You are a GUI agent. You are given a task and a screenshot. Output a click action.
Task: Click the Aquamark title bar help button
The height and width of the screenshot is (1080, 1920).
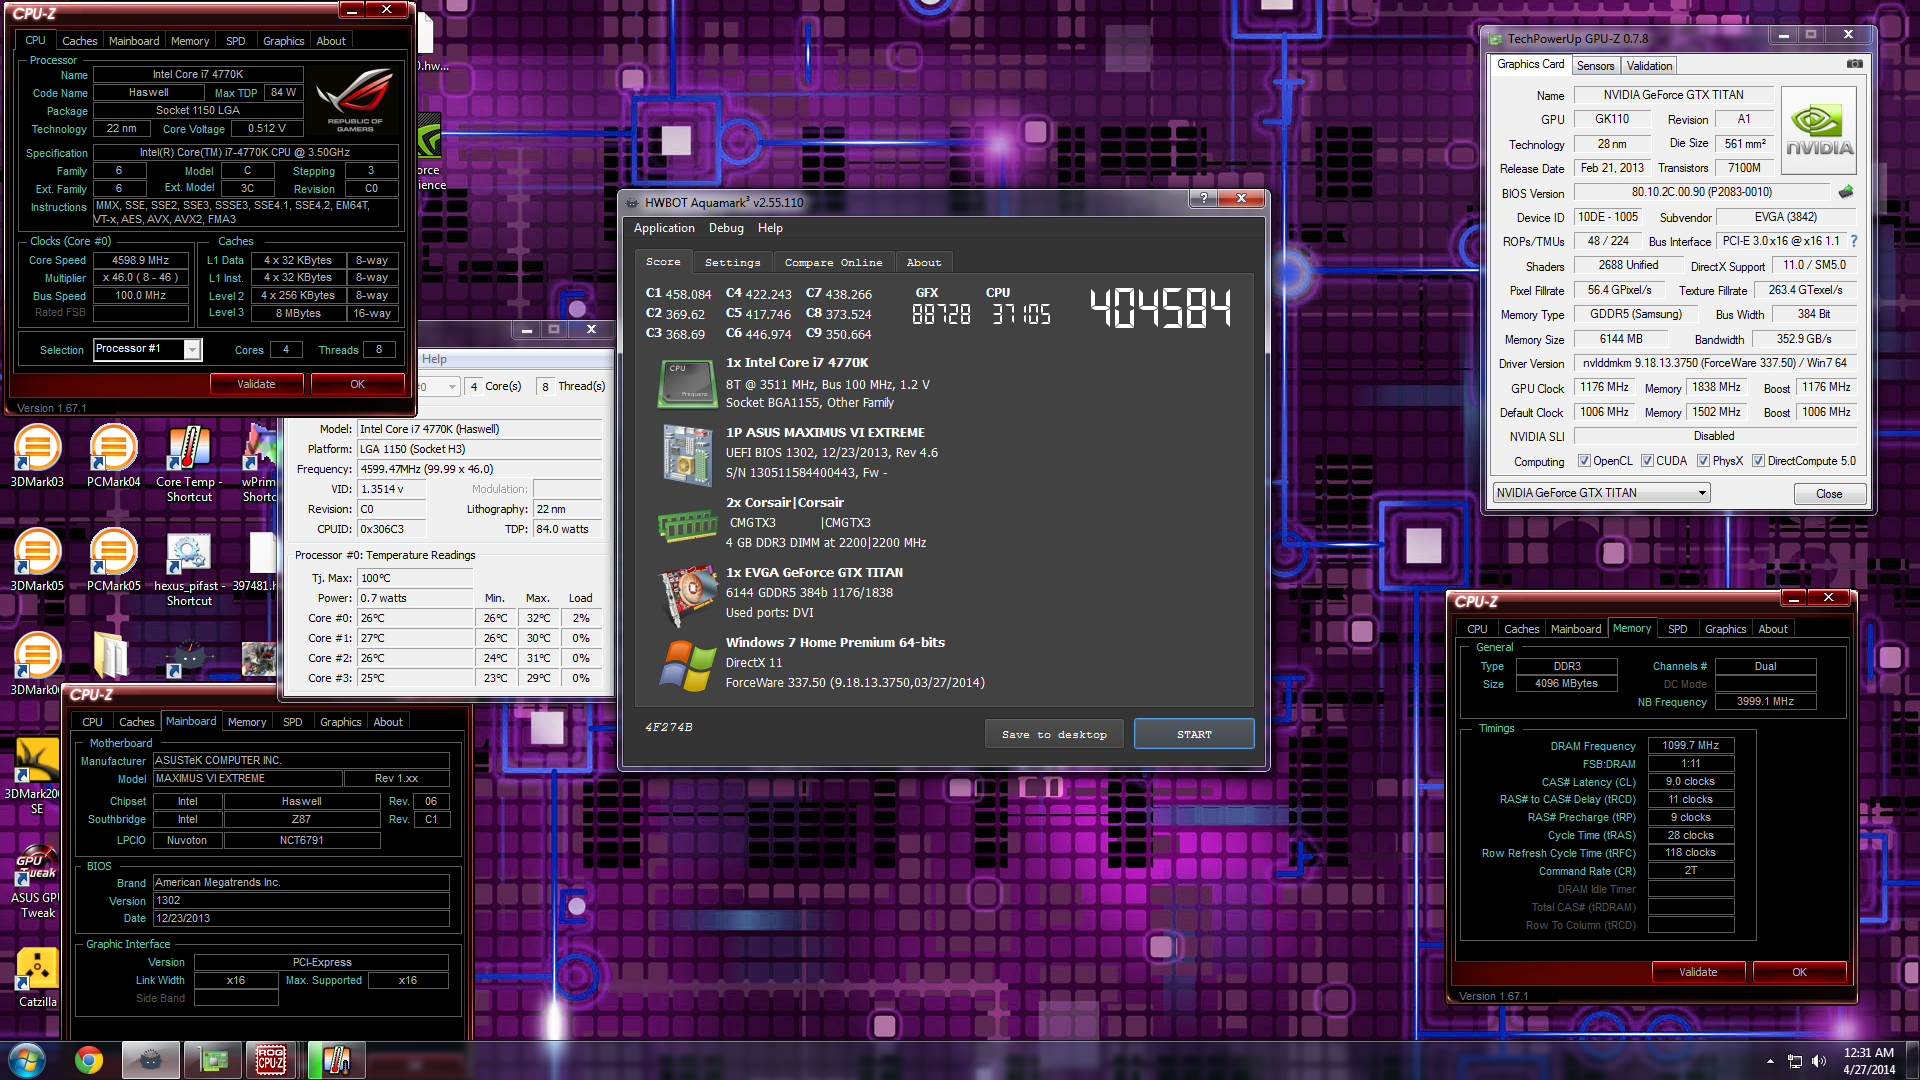(x=1203, y=198)
